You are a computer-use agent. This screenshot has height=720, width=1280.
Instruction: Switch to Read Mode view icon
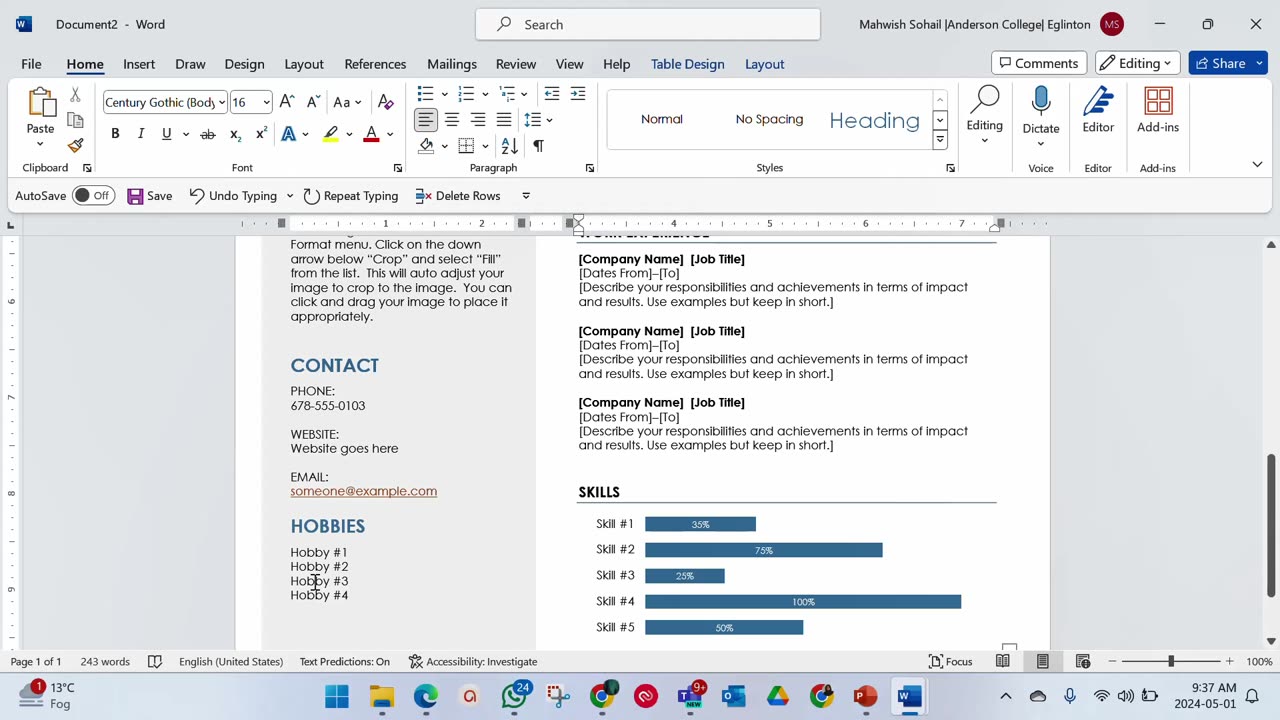[x=1003, y=661]
